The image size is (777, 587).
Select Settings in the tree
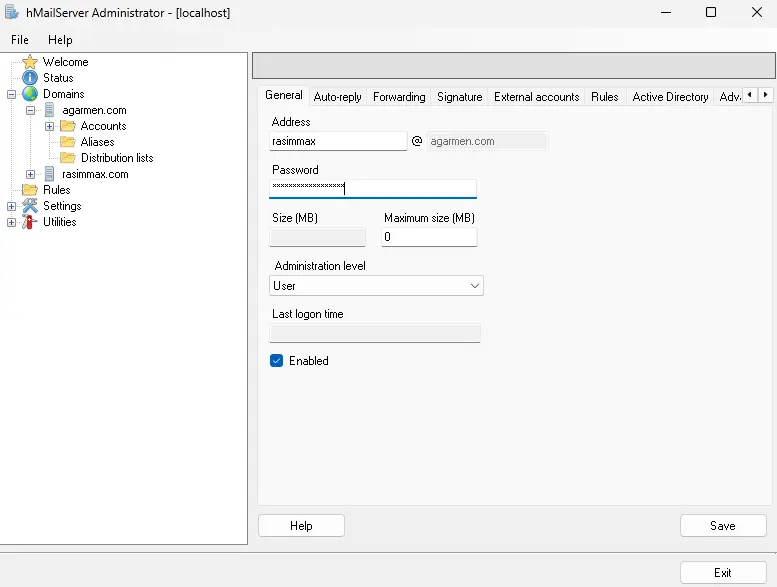pos(62,206)
